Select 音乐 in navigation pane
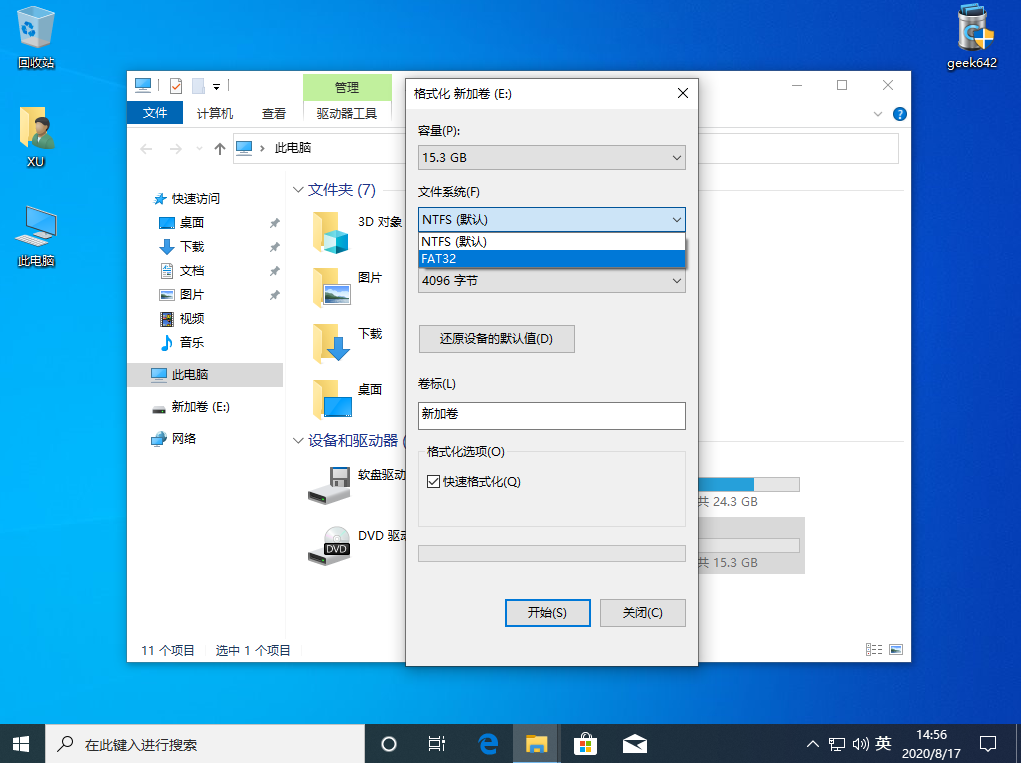 point(191,342)
